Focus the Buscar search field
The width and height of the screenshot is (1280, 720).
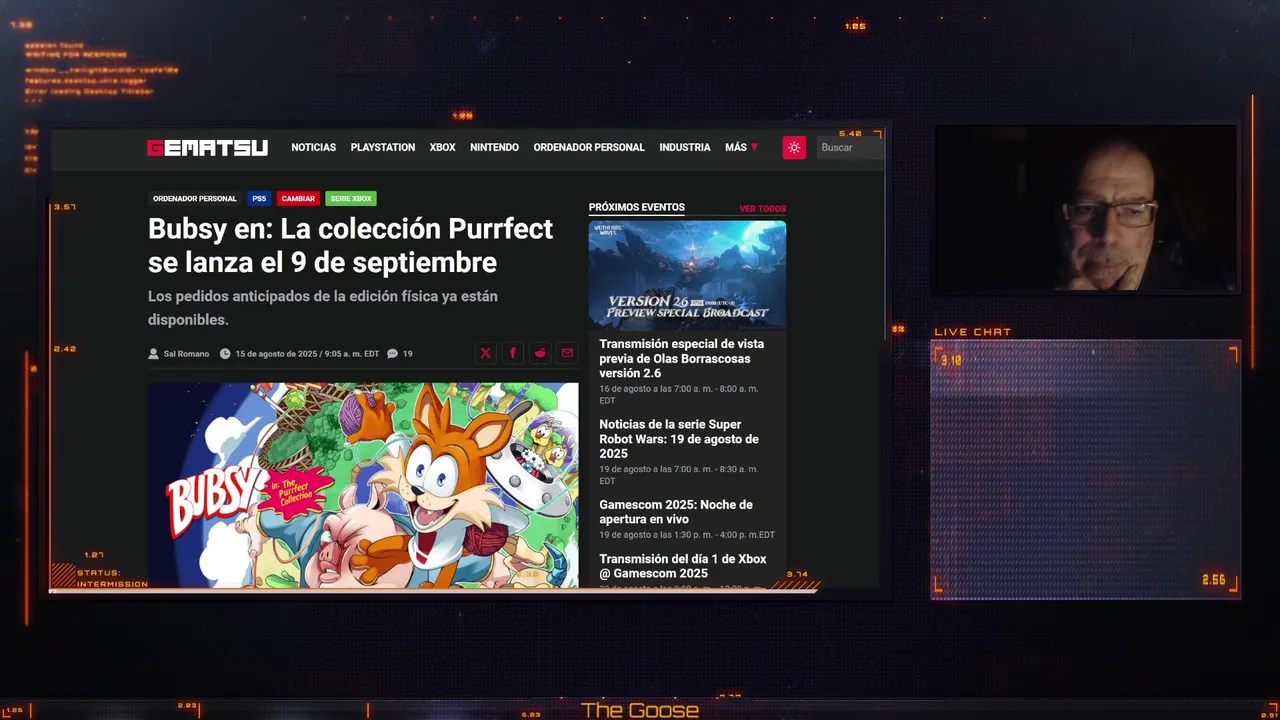click(848, 147)
